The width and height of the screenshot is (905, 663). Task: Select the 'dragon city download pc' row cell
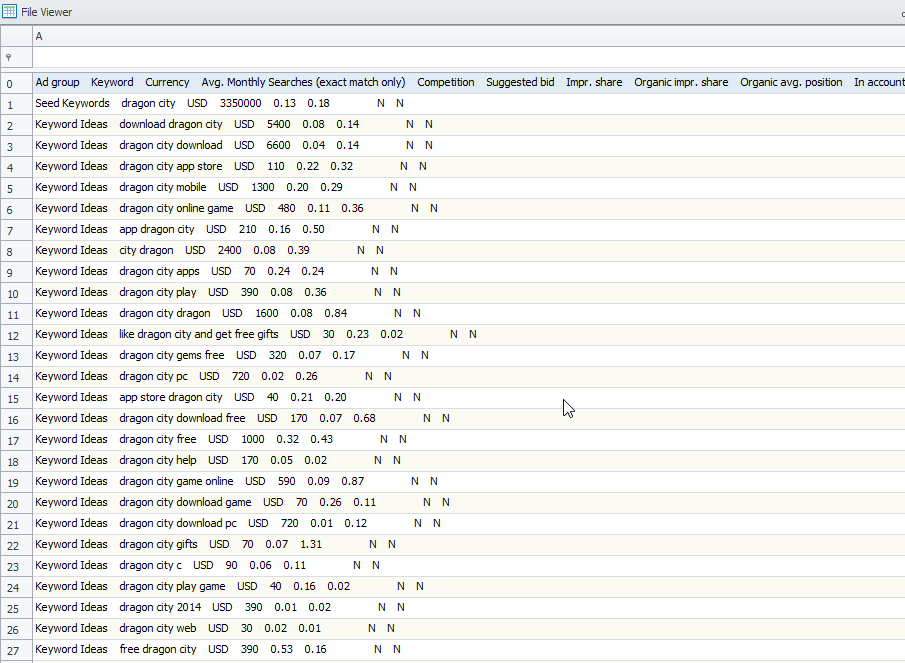pos(469,523)
